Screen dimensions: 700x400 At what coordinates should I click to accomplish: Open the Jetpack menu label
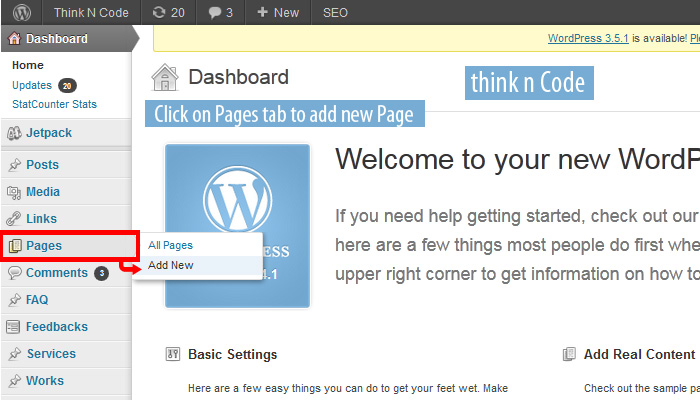point(49,133)
